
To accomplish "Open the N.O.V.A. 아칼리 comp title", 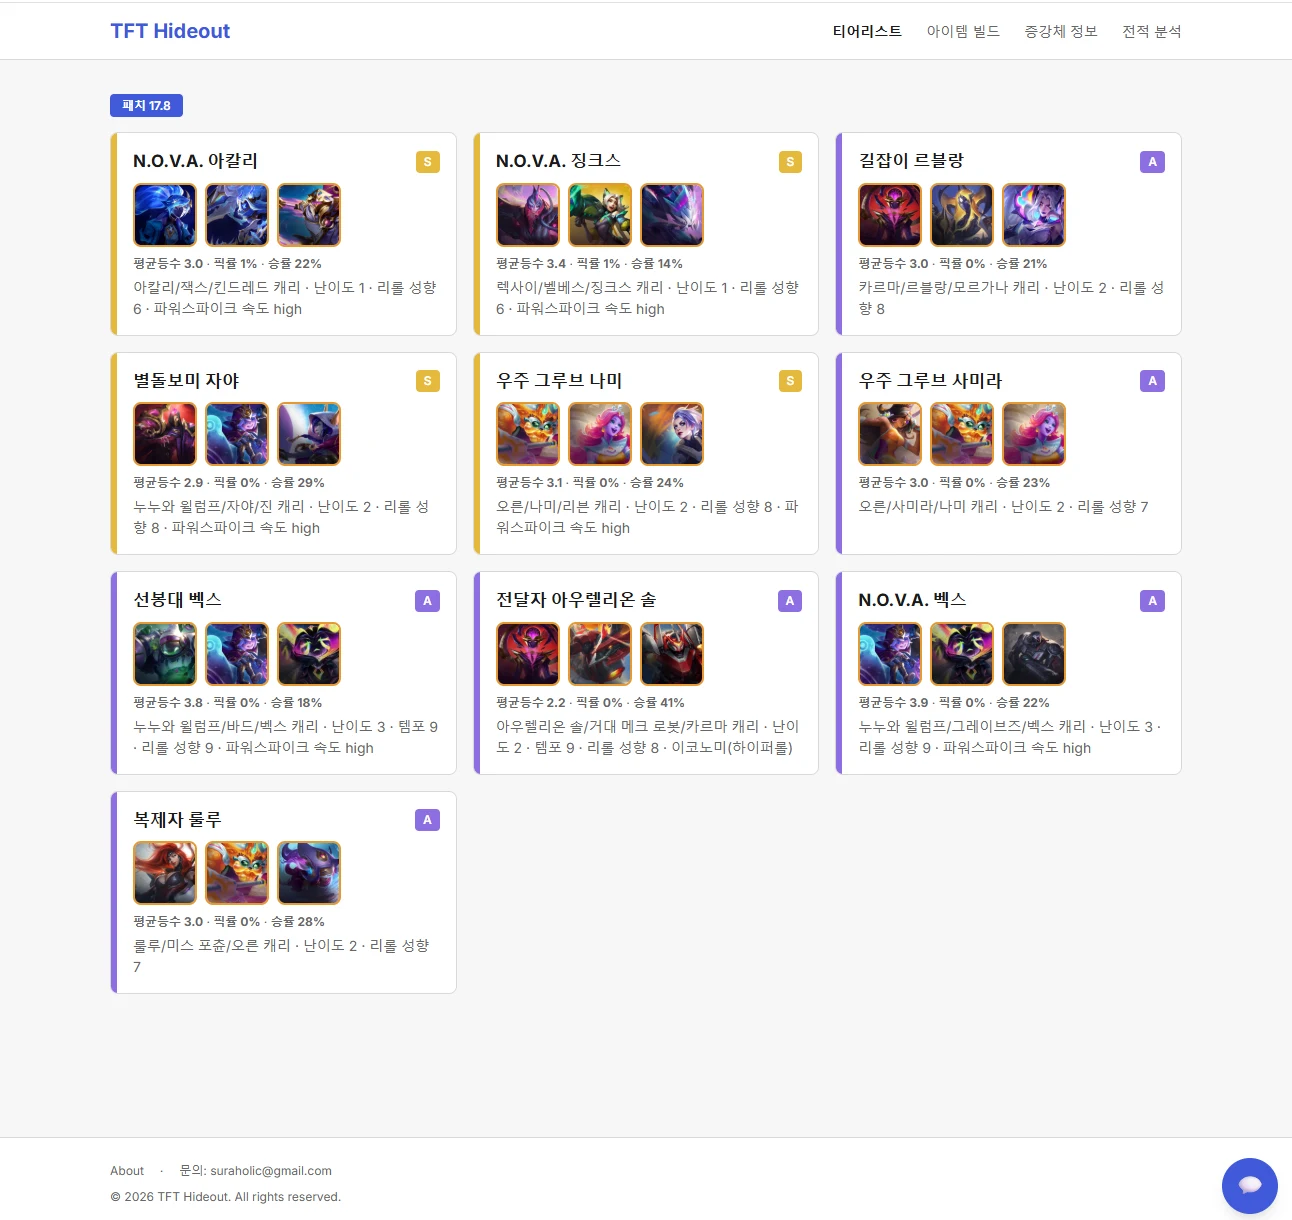I will (x=196, y=161).
